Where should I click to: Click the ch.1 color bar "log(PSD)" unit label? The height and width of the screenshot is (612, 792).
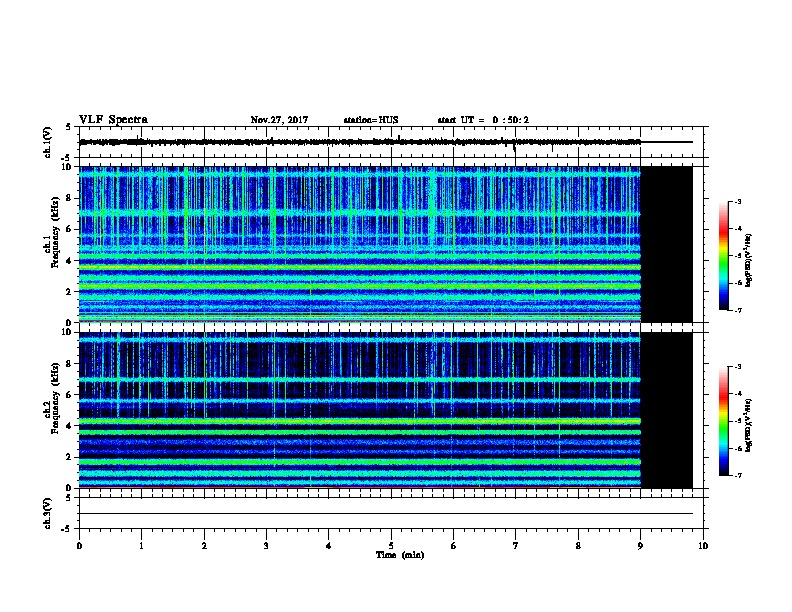pos(749,261)
